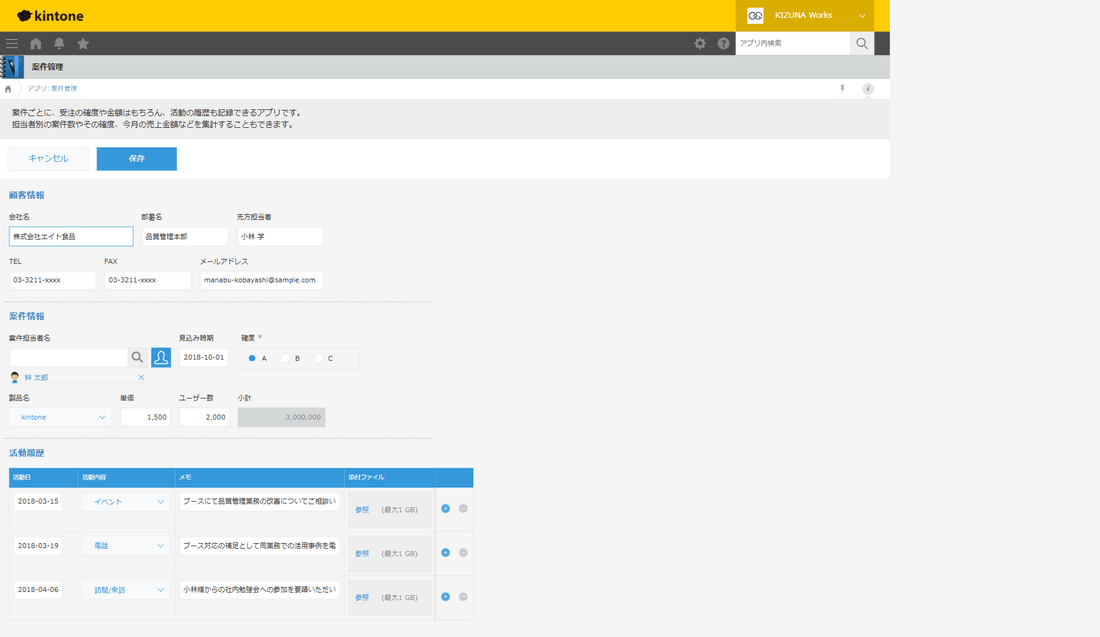
Task: Click the search magnifier button in header
Action: pos(862,43)
